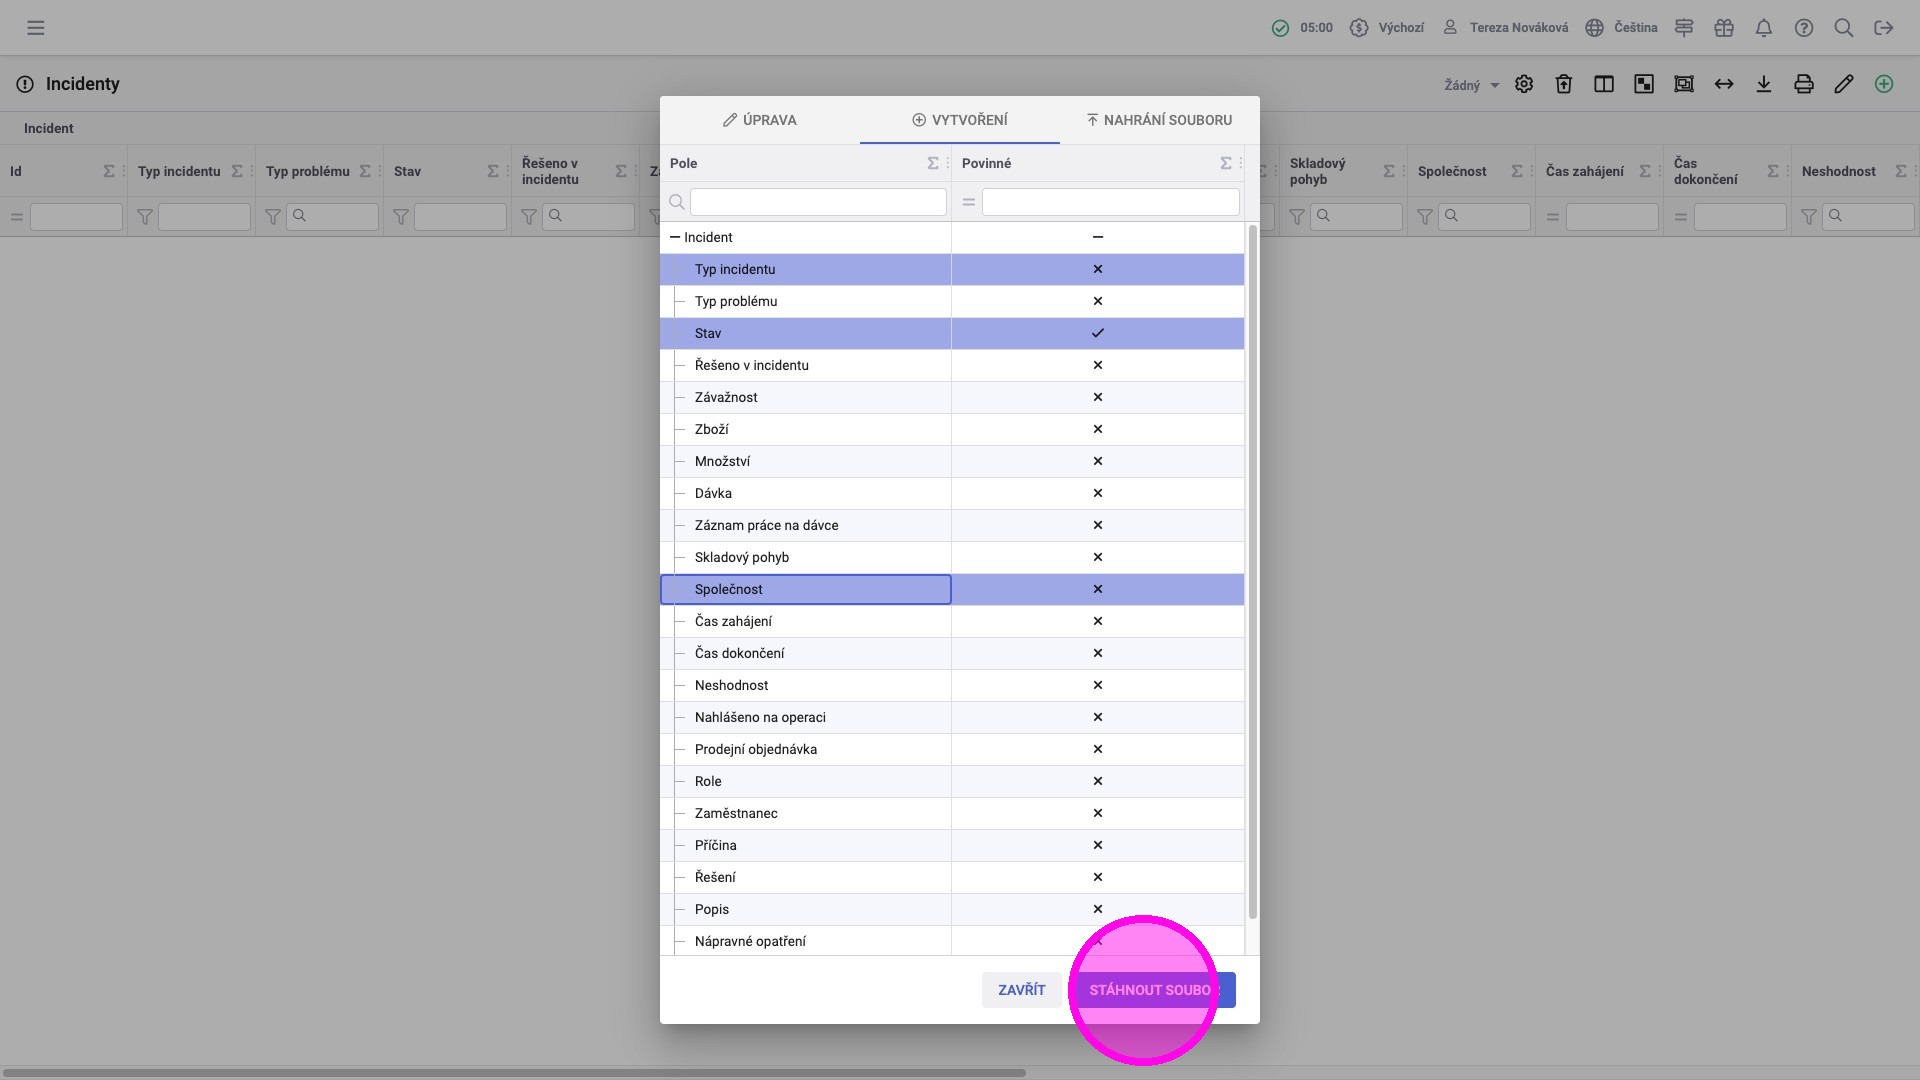1920x1080 pixels.
Task: Click the notifications bell icon
Action: click(x=1764, y=28)
